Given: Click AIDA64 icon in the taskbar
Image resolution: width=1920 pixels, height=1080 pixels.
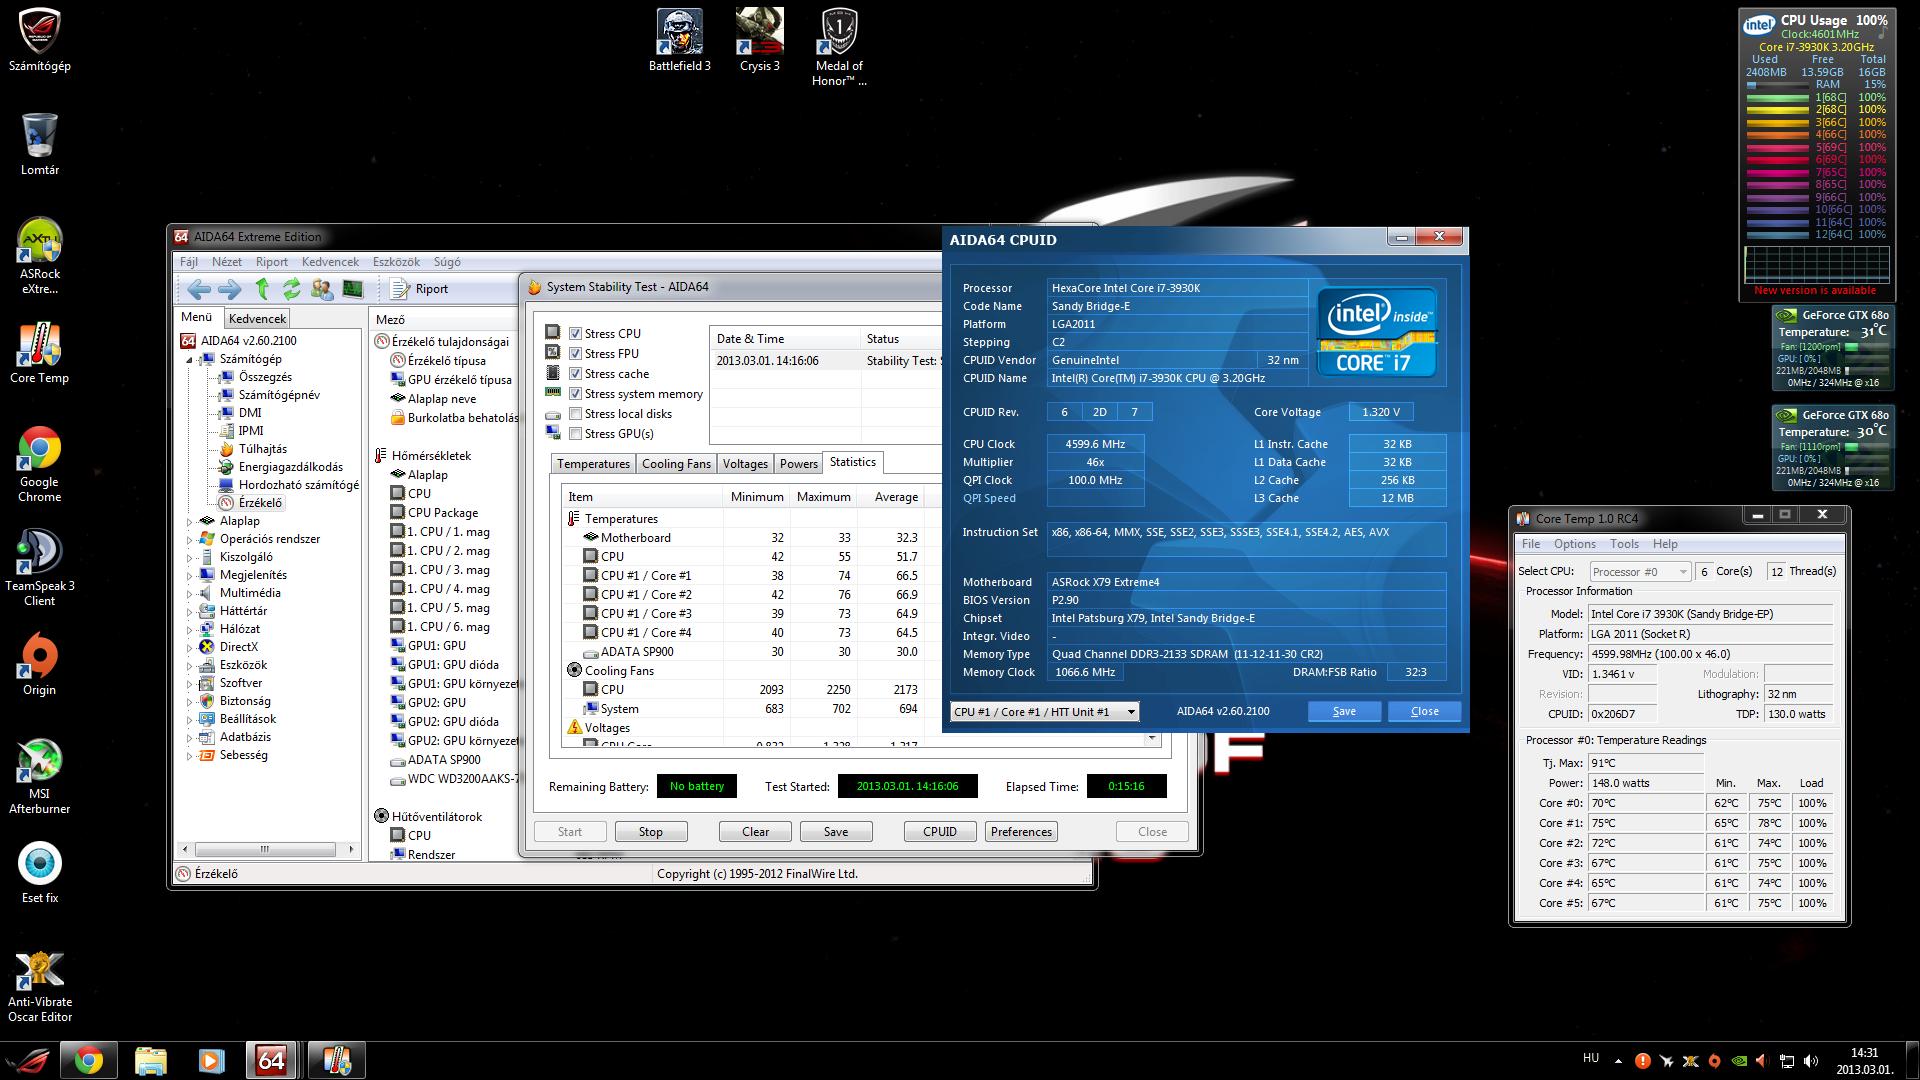Looking at the screenshot, I should (272, 1060).
